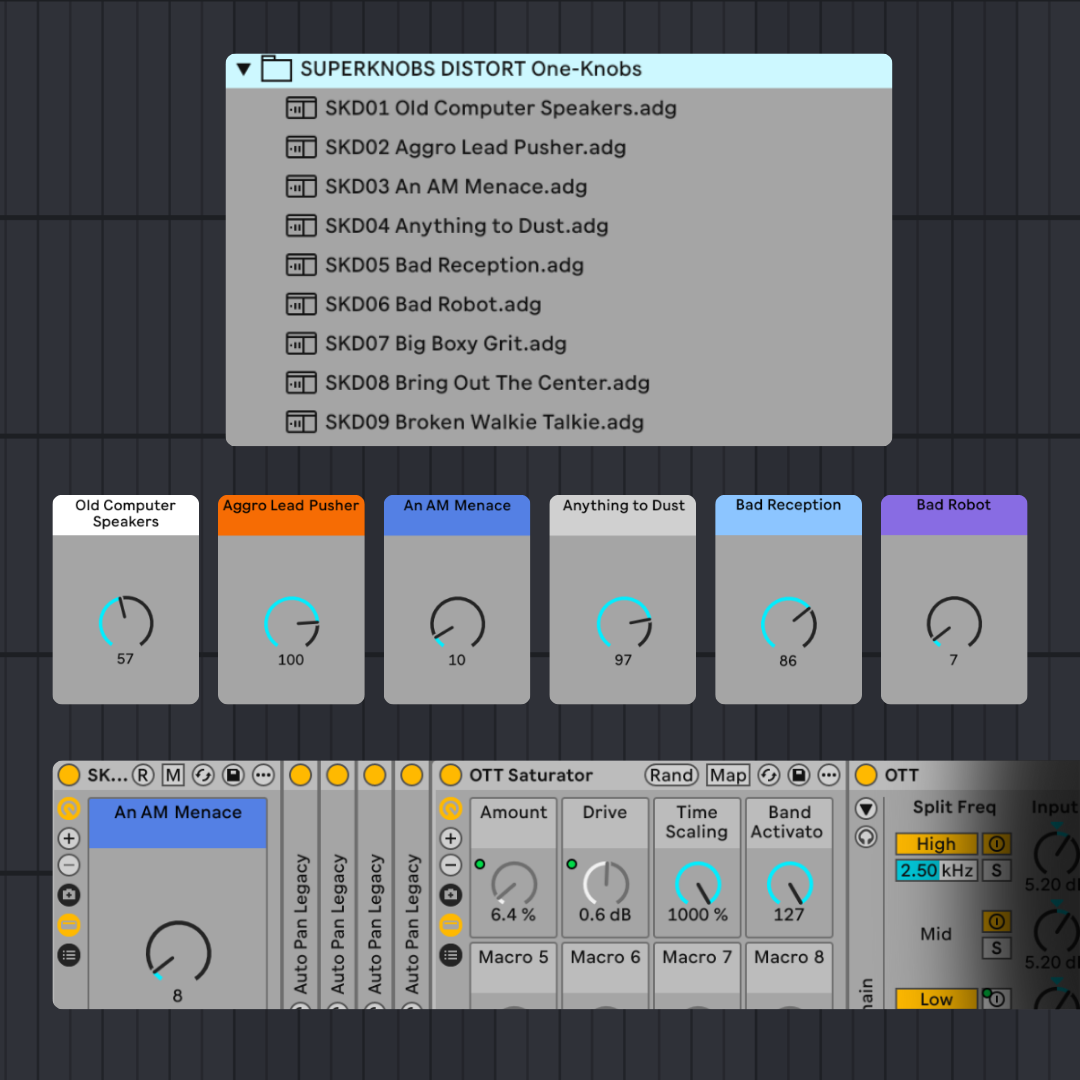Take a macro variation snapshot with the camera icon
1080x1080 pixels.
(x=68, y=894)
